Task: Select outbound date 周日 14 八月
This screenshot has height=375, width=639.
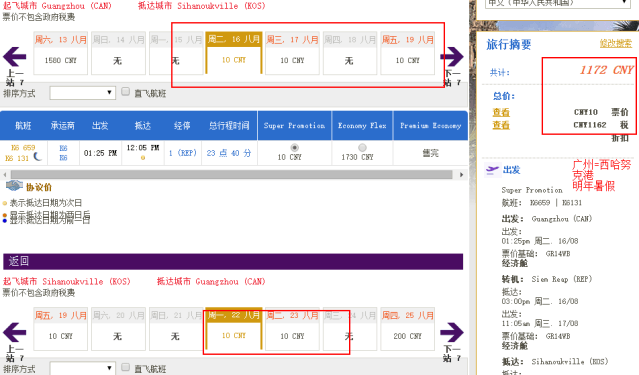Action: pyautogui.click(x=118, y=53)
